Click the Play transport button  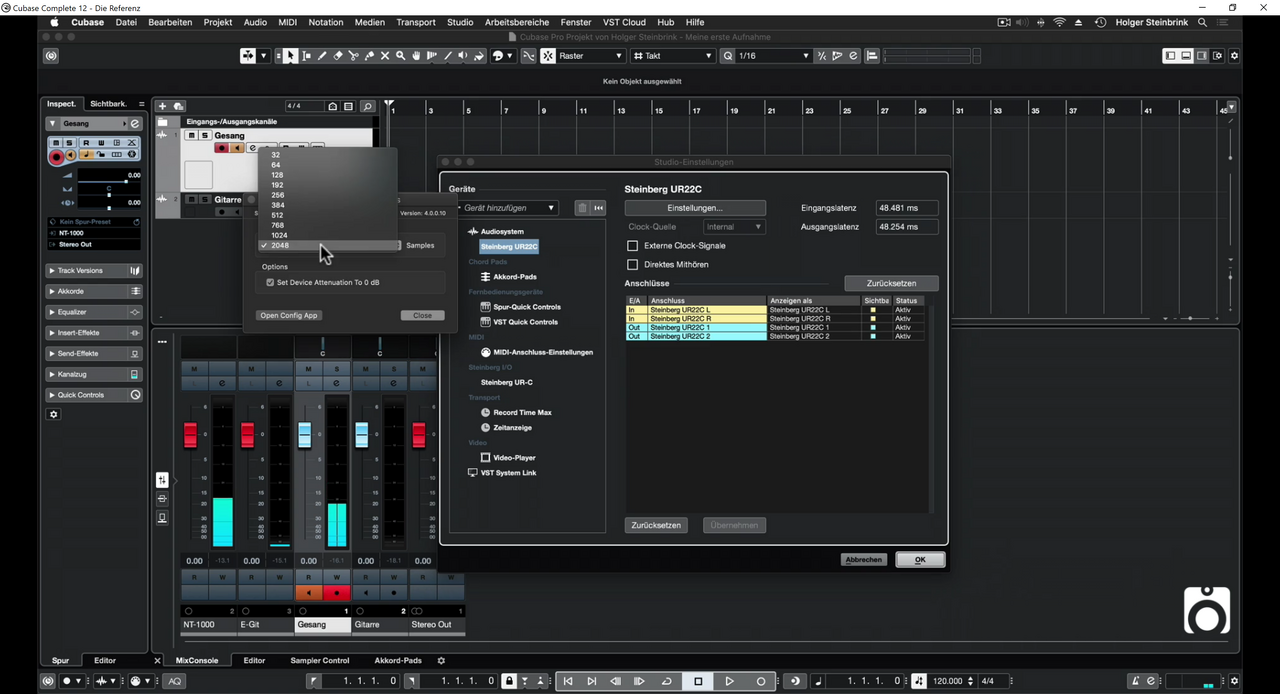[x=729, y=681]
